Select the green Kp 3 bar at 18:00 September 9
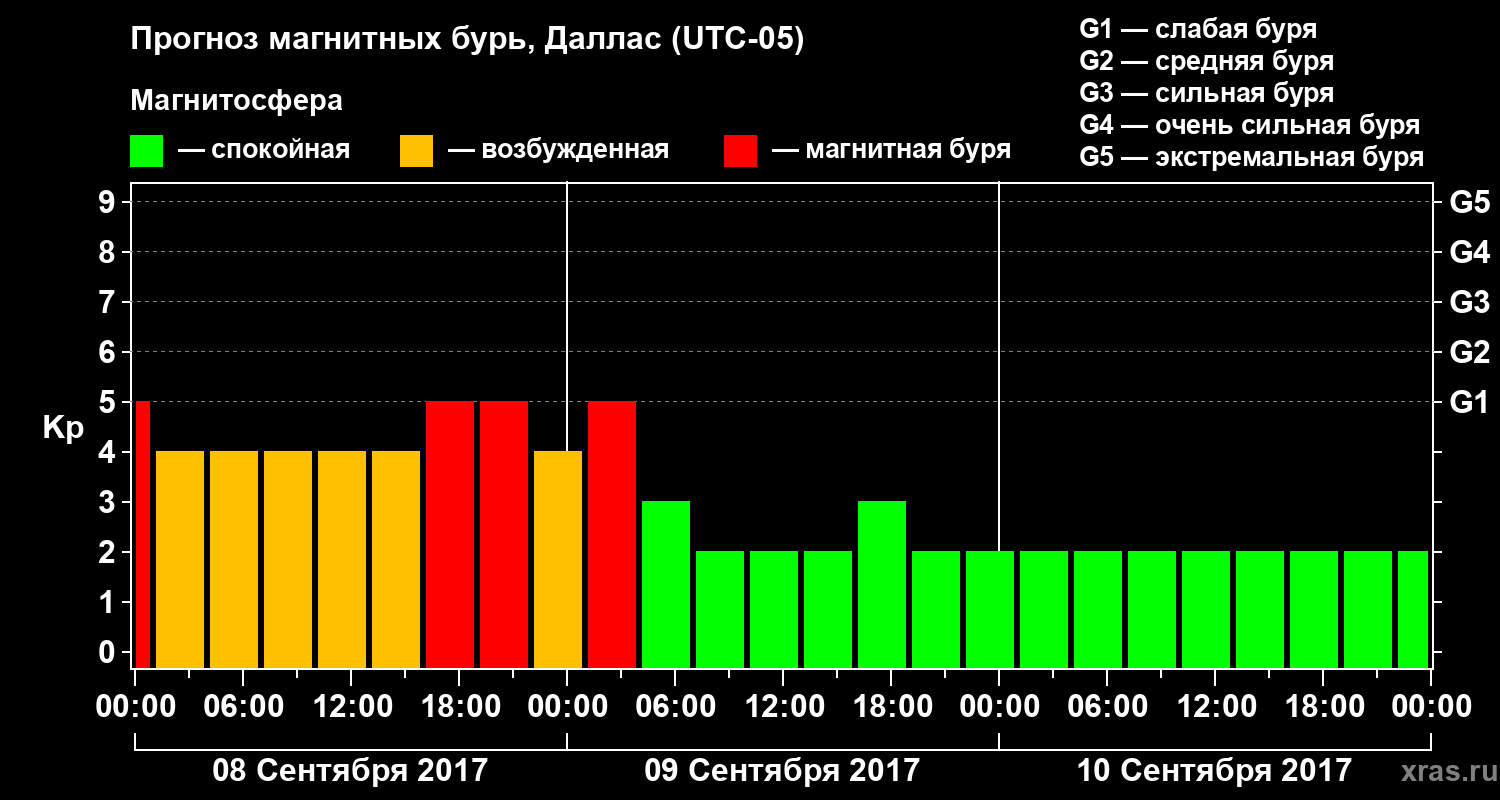This screenshot has width=1500, height=800. [x=882, y=585]
